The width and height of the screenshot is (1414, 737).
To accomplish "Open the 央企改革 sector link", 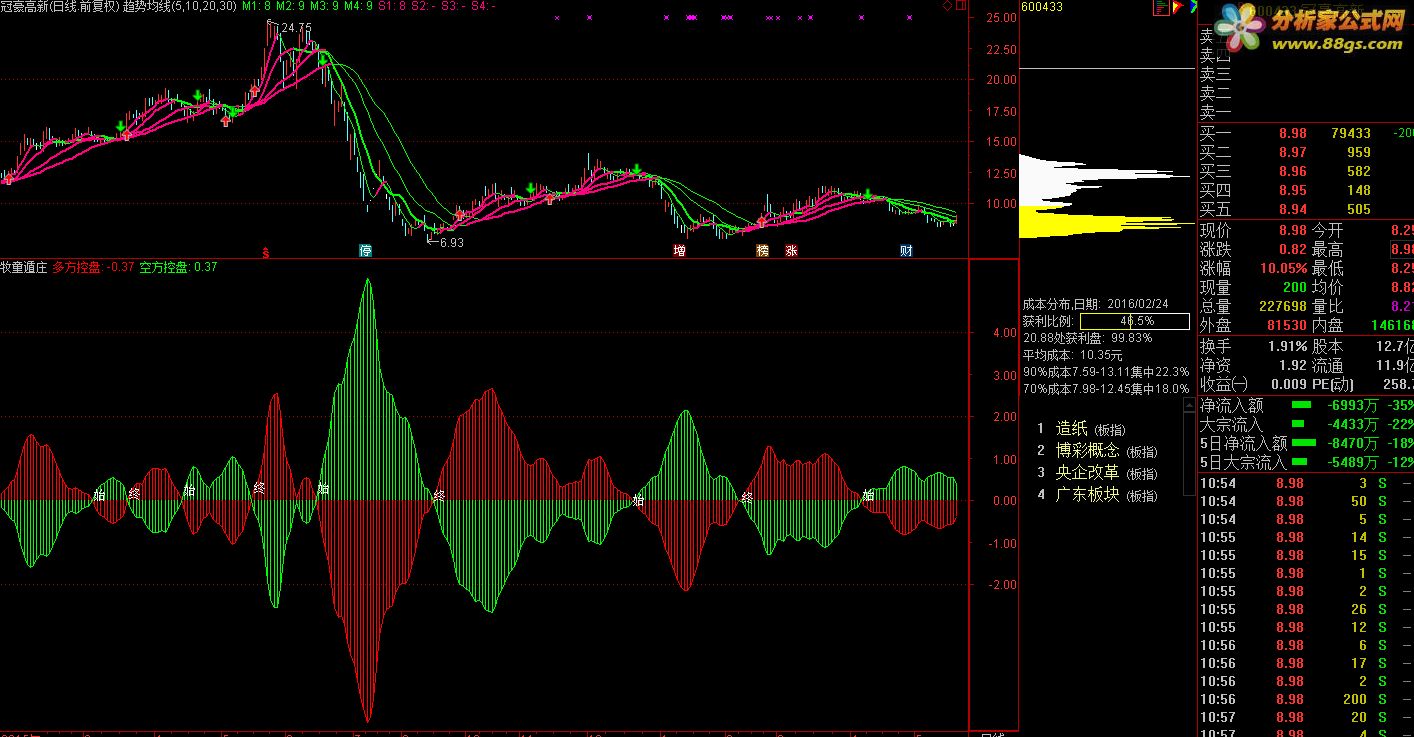I will (1087, 473).
